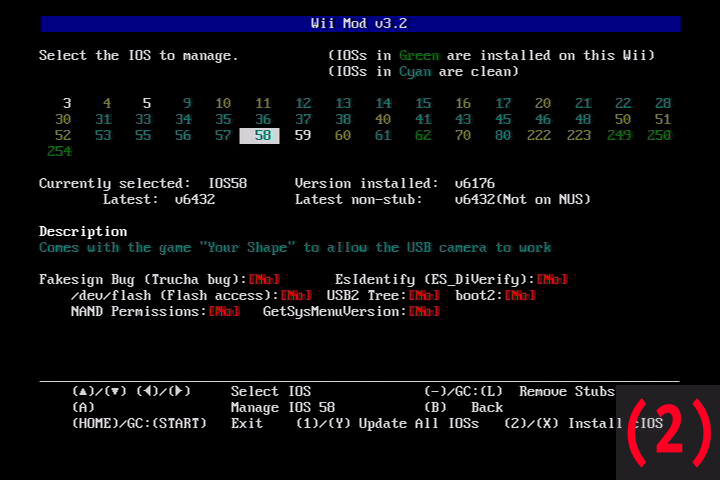Select IOS 12 in the list
This screenshot has width=720, height=480.
[x=303, y=103]
